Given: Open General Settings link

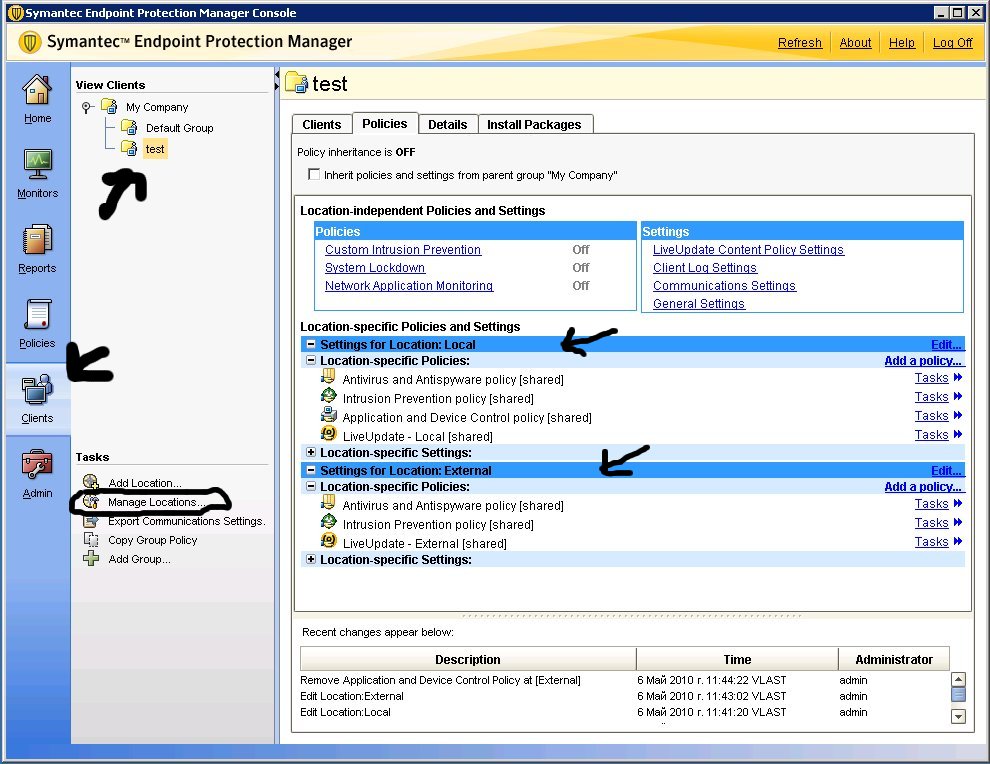Looking at the screenshot, I should pos(699,304).
